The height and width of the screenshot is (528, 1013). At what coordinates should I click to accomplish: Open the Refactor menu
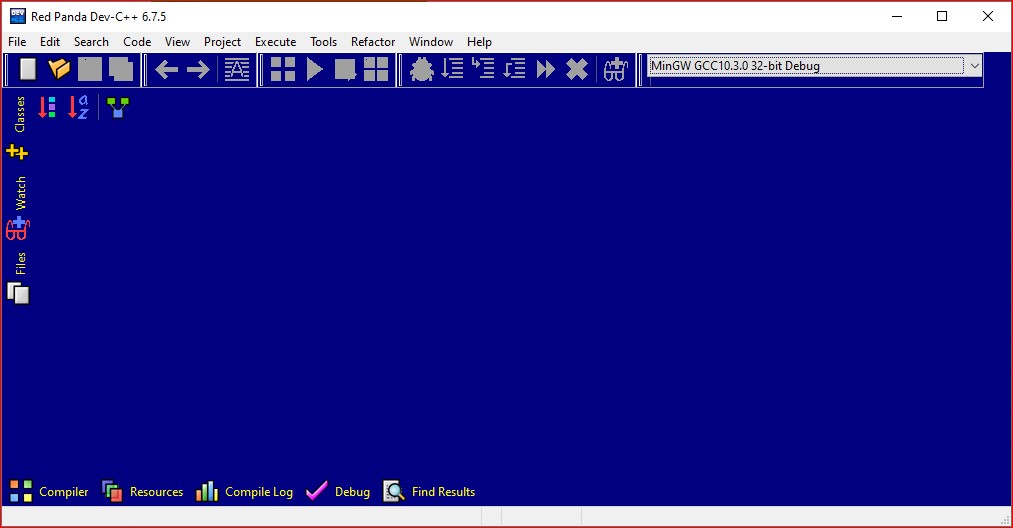[373, 42]
